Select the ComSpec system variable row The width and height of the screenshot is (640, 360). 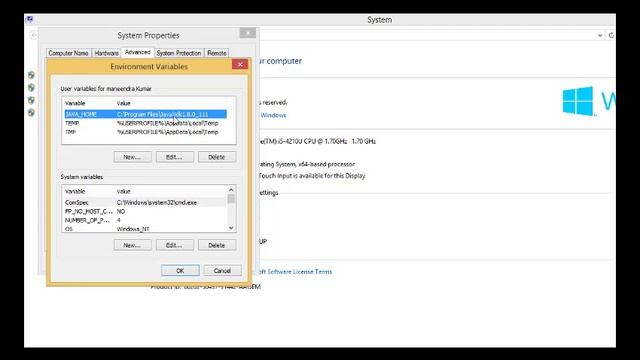pos(145,202)
